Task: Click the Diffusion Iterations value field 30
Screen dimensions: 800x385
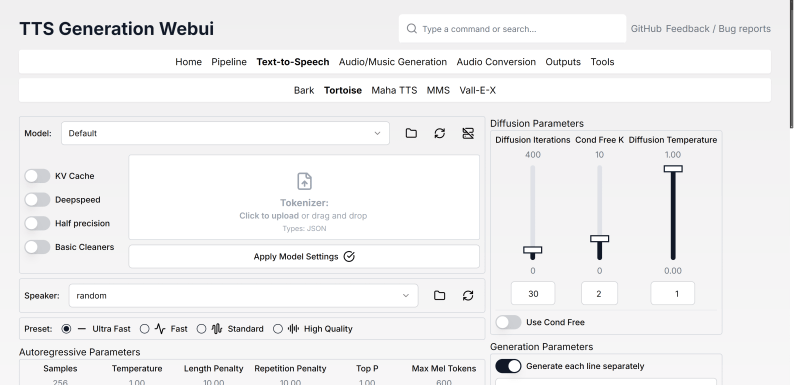Action: [x=533, y=293]
